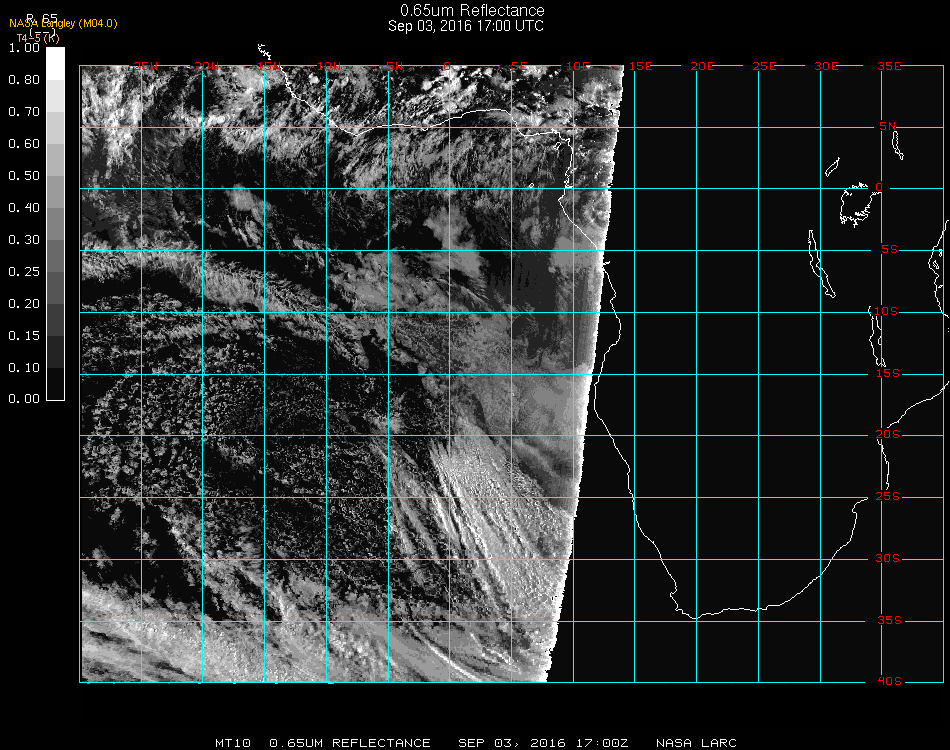950x750 pixels.
Task: Click the mid-gray colorbar segment beside 0.40
Action: [x=55, y=224]
